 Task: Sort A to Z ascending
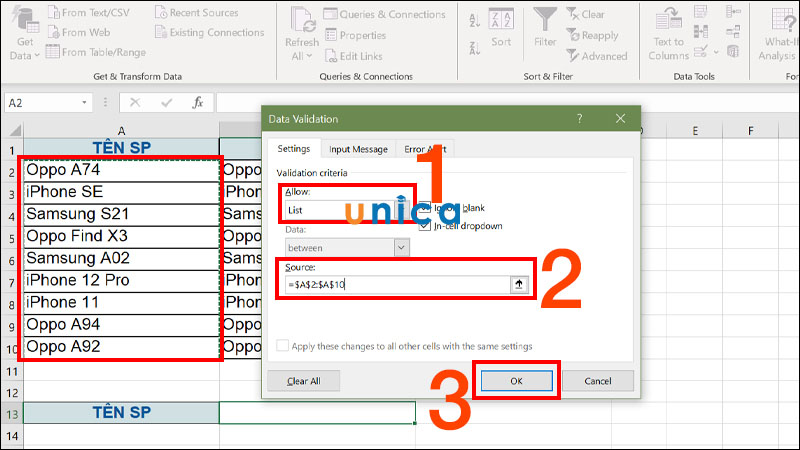click(x=474, y=20)
